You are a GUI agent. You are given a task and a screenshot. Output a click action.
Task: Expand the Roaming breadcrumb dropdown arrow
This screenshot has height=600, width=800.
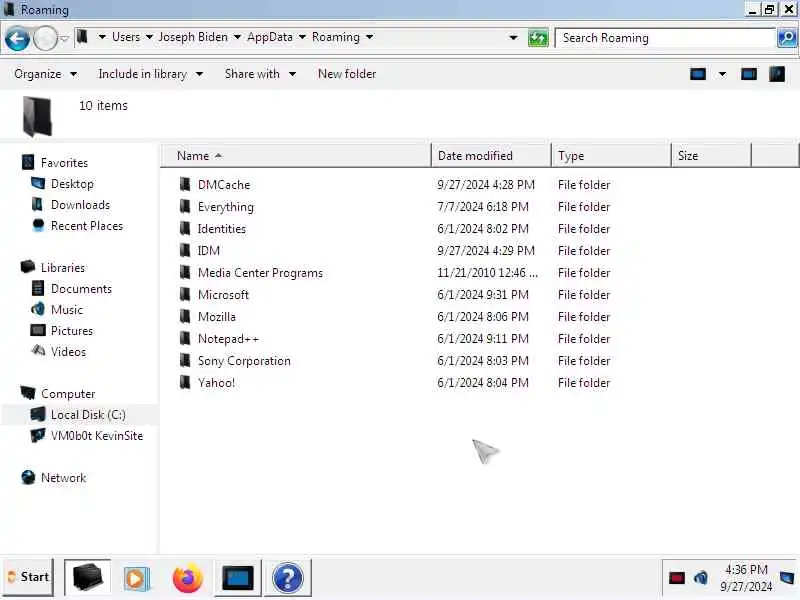pyautogui.click(x=369, y=37)
